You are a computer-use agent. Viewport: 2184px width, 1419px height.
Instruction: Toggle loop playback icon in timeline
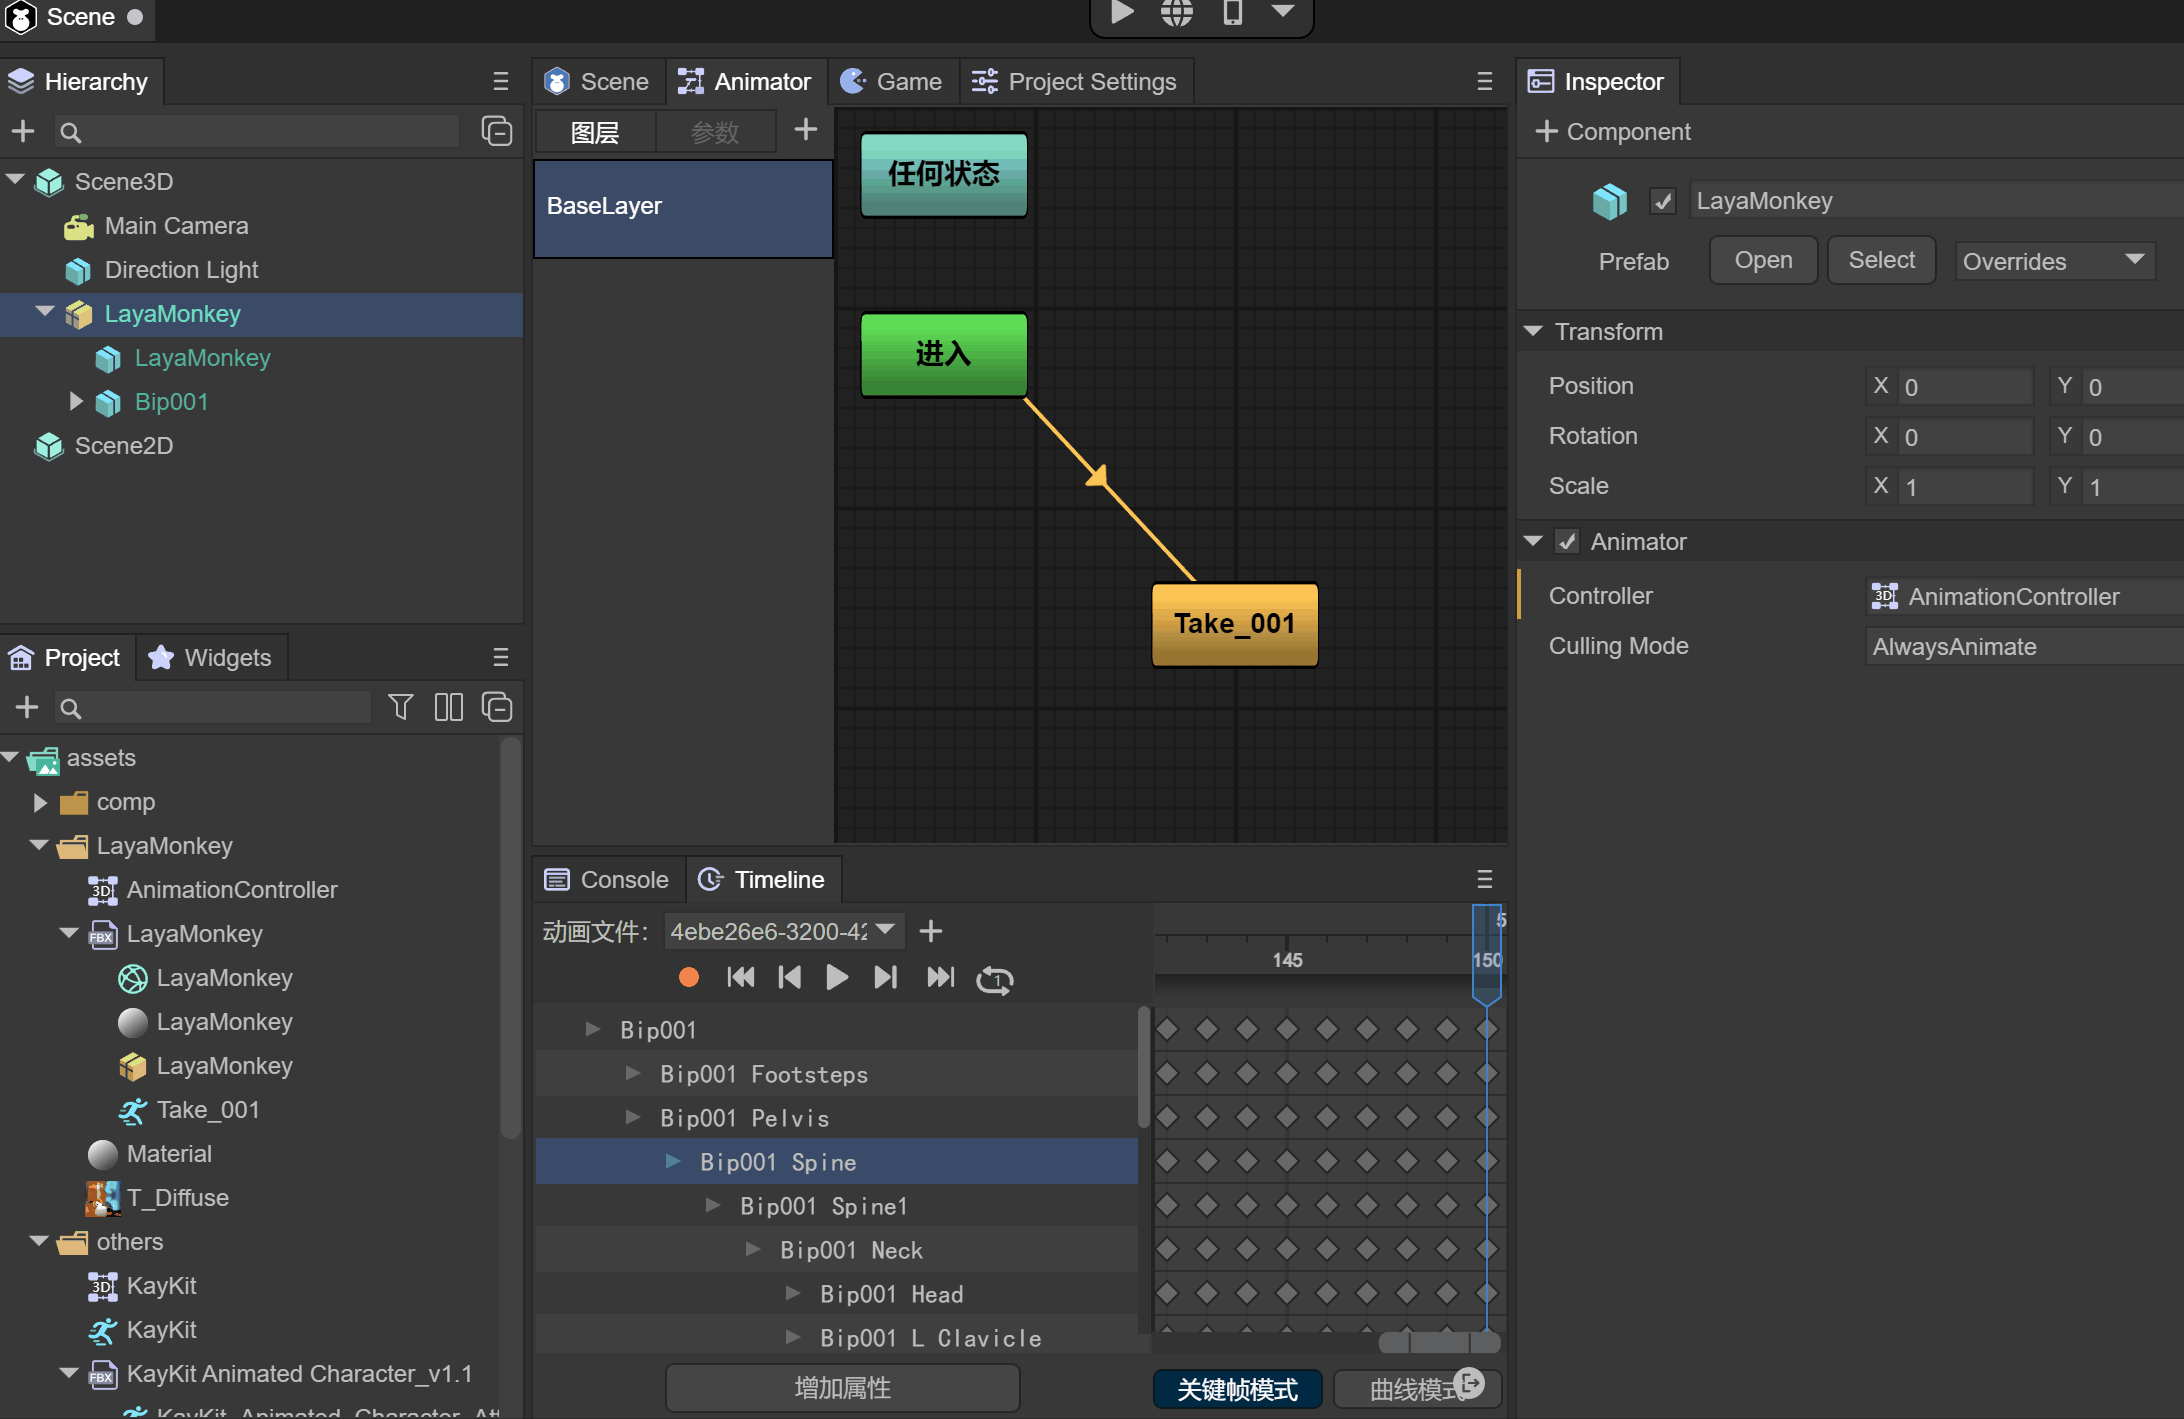(x=994, y=979)
